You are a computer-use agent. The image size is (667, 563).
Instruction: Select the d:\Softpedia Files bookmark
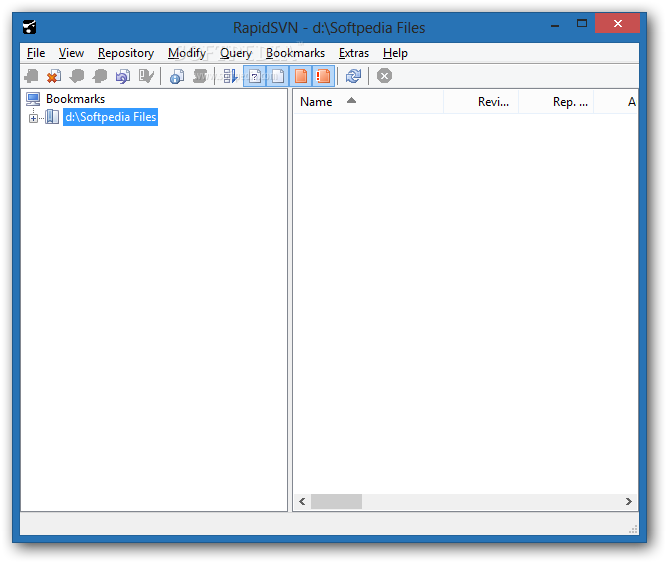[x=111, y=117]
